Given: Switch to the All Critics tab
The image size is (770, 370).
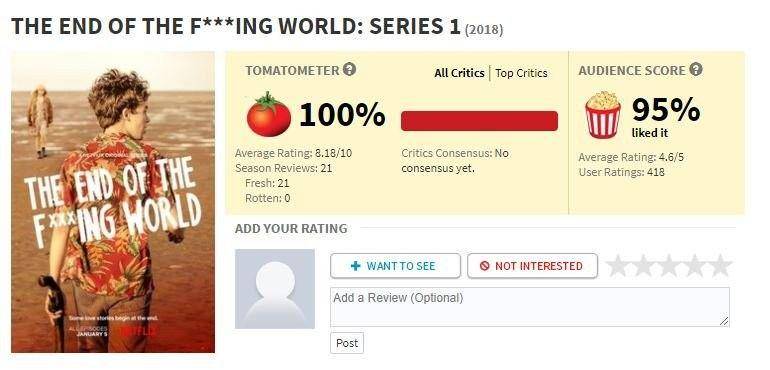Looking at the screenshot, I should pos(459,73).
